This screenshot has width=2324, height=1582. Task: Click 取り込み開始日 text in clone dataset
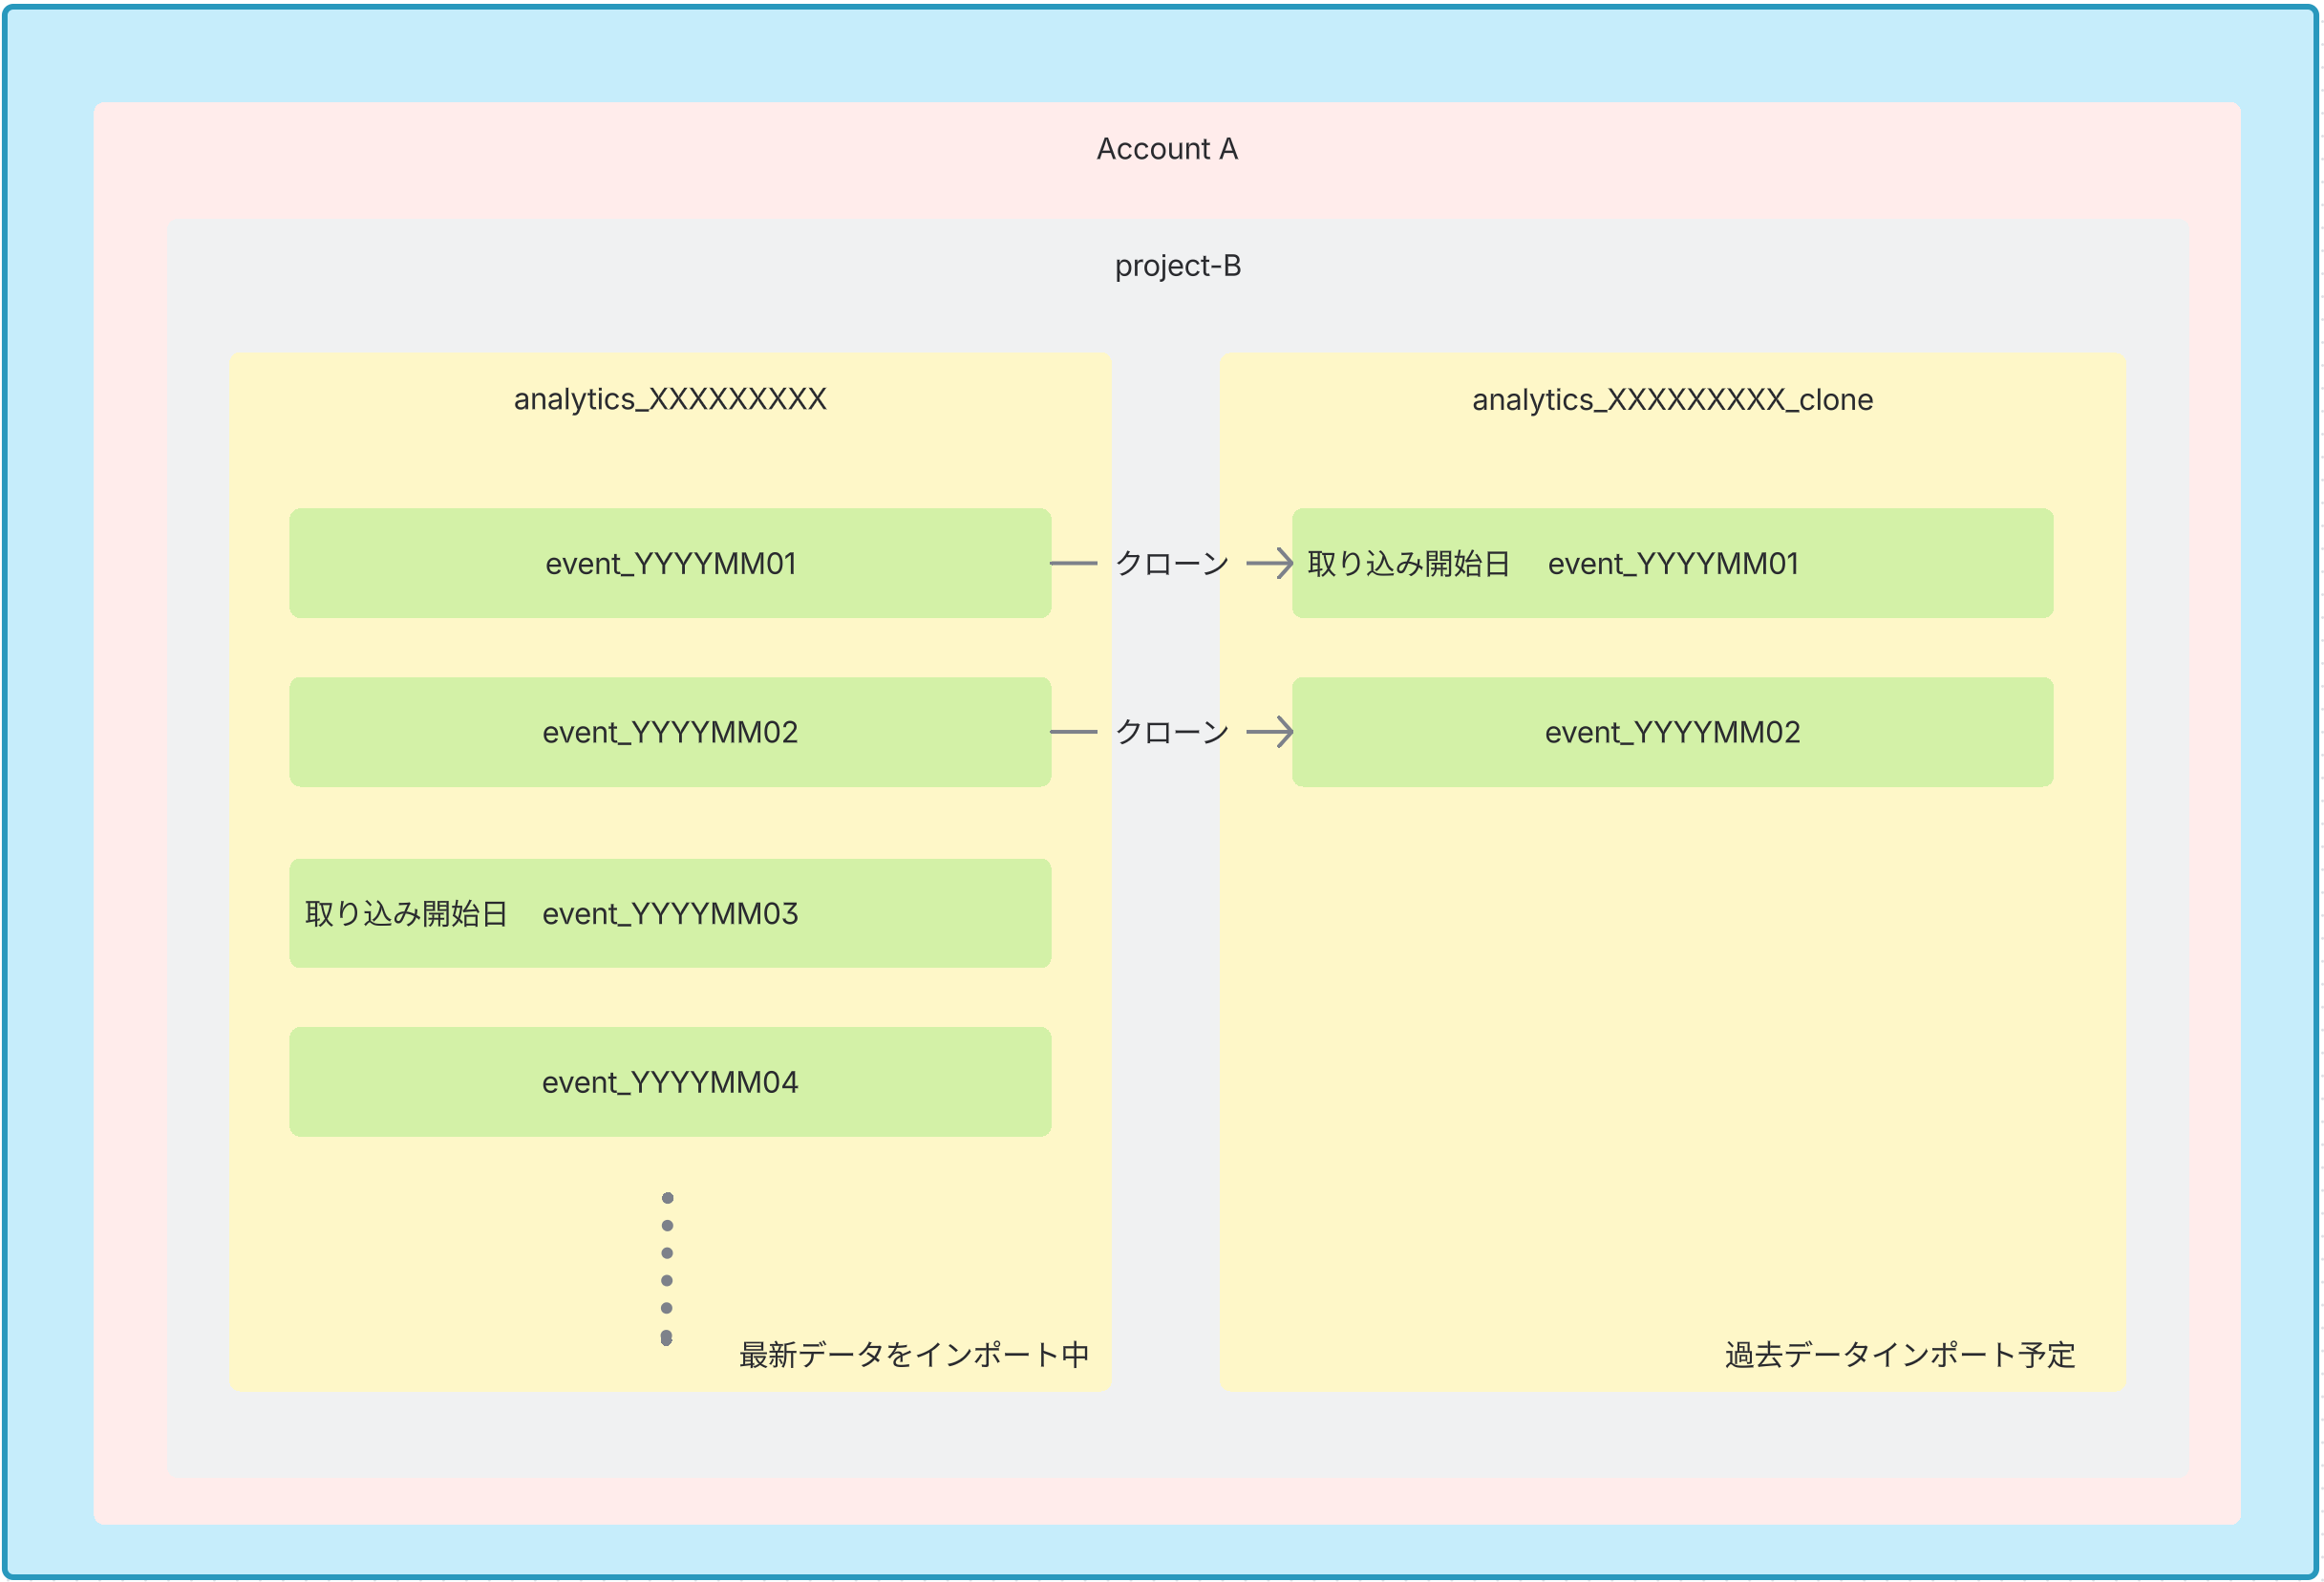pyautogui.click(x=1407, y=563)
